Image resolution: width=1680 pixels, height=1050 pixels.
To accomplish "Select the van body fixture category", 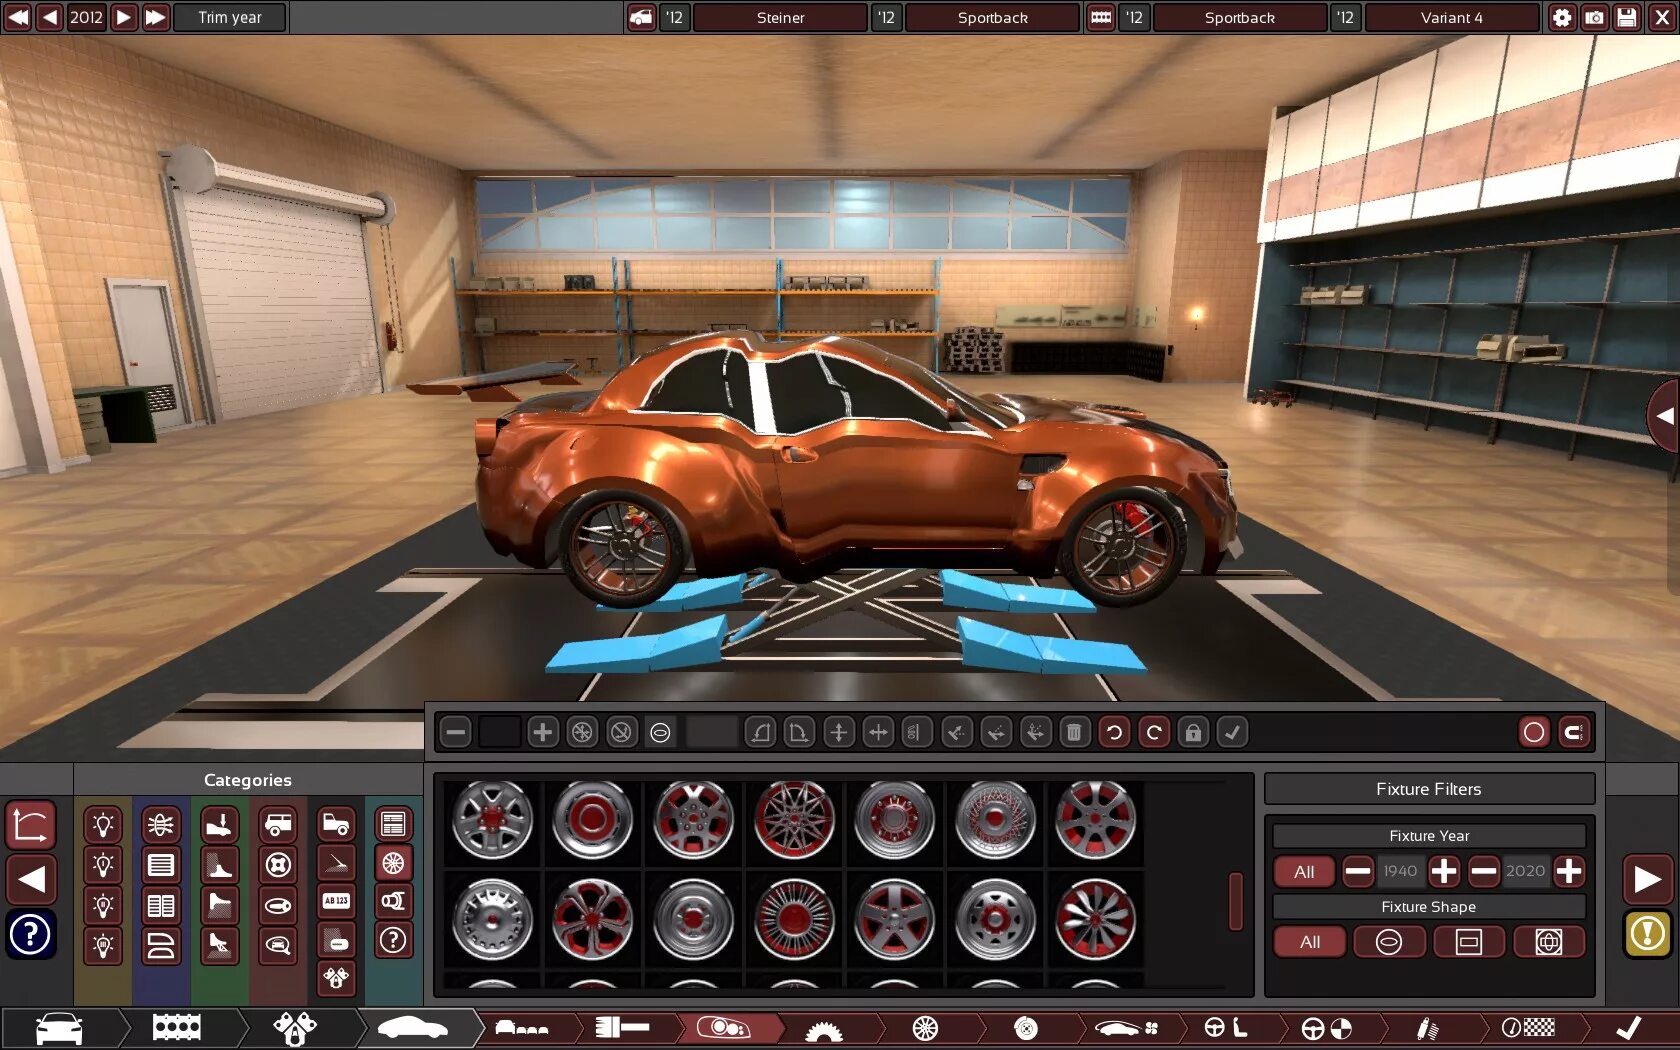I will pos(278,825).
